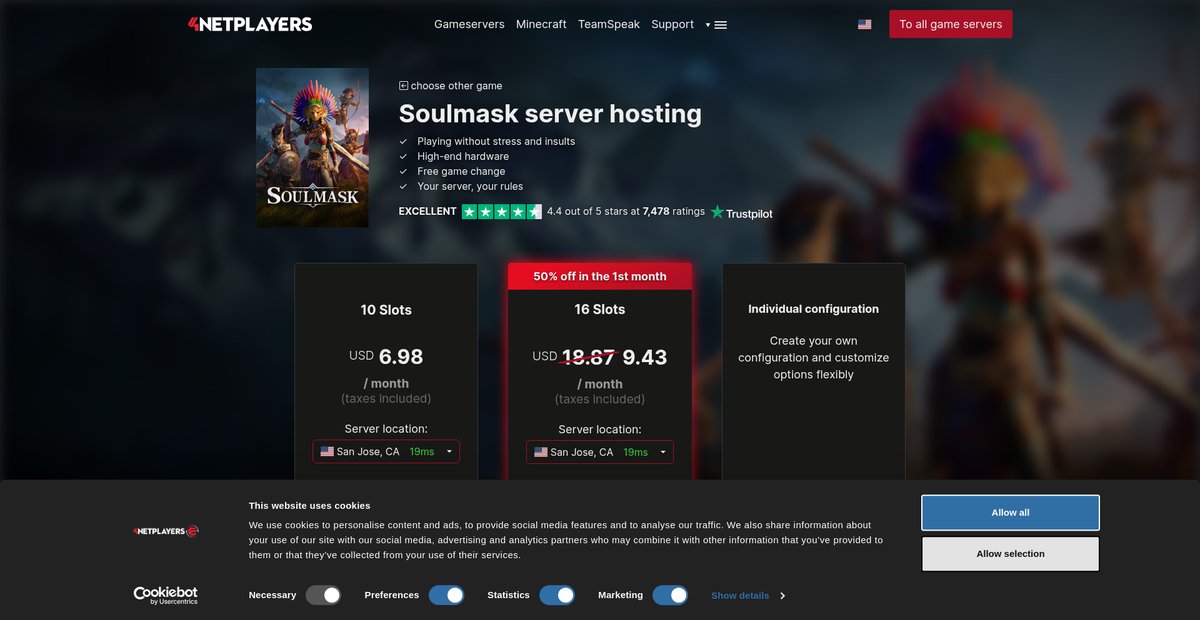
Task: Click the US flag language selector
Action: tap(864, 24)
